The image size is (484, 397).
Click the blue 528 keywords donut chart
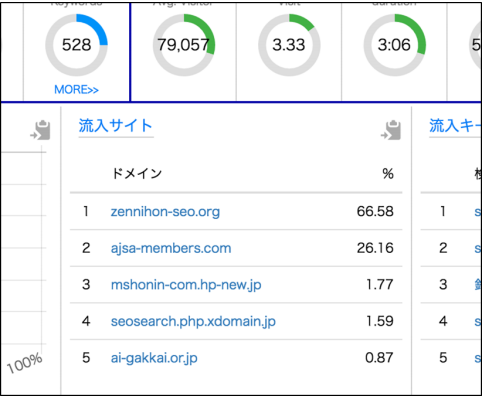click(76, 45)
